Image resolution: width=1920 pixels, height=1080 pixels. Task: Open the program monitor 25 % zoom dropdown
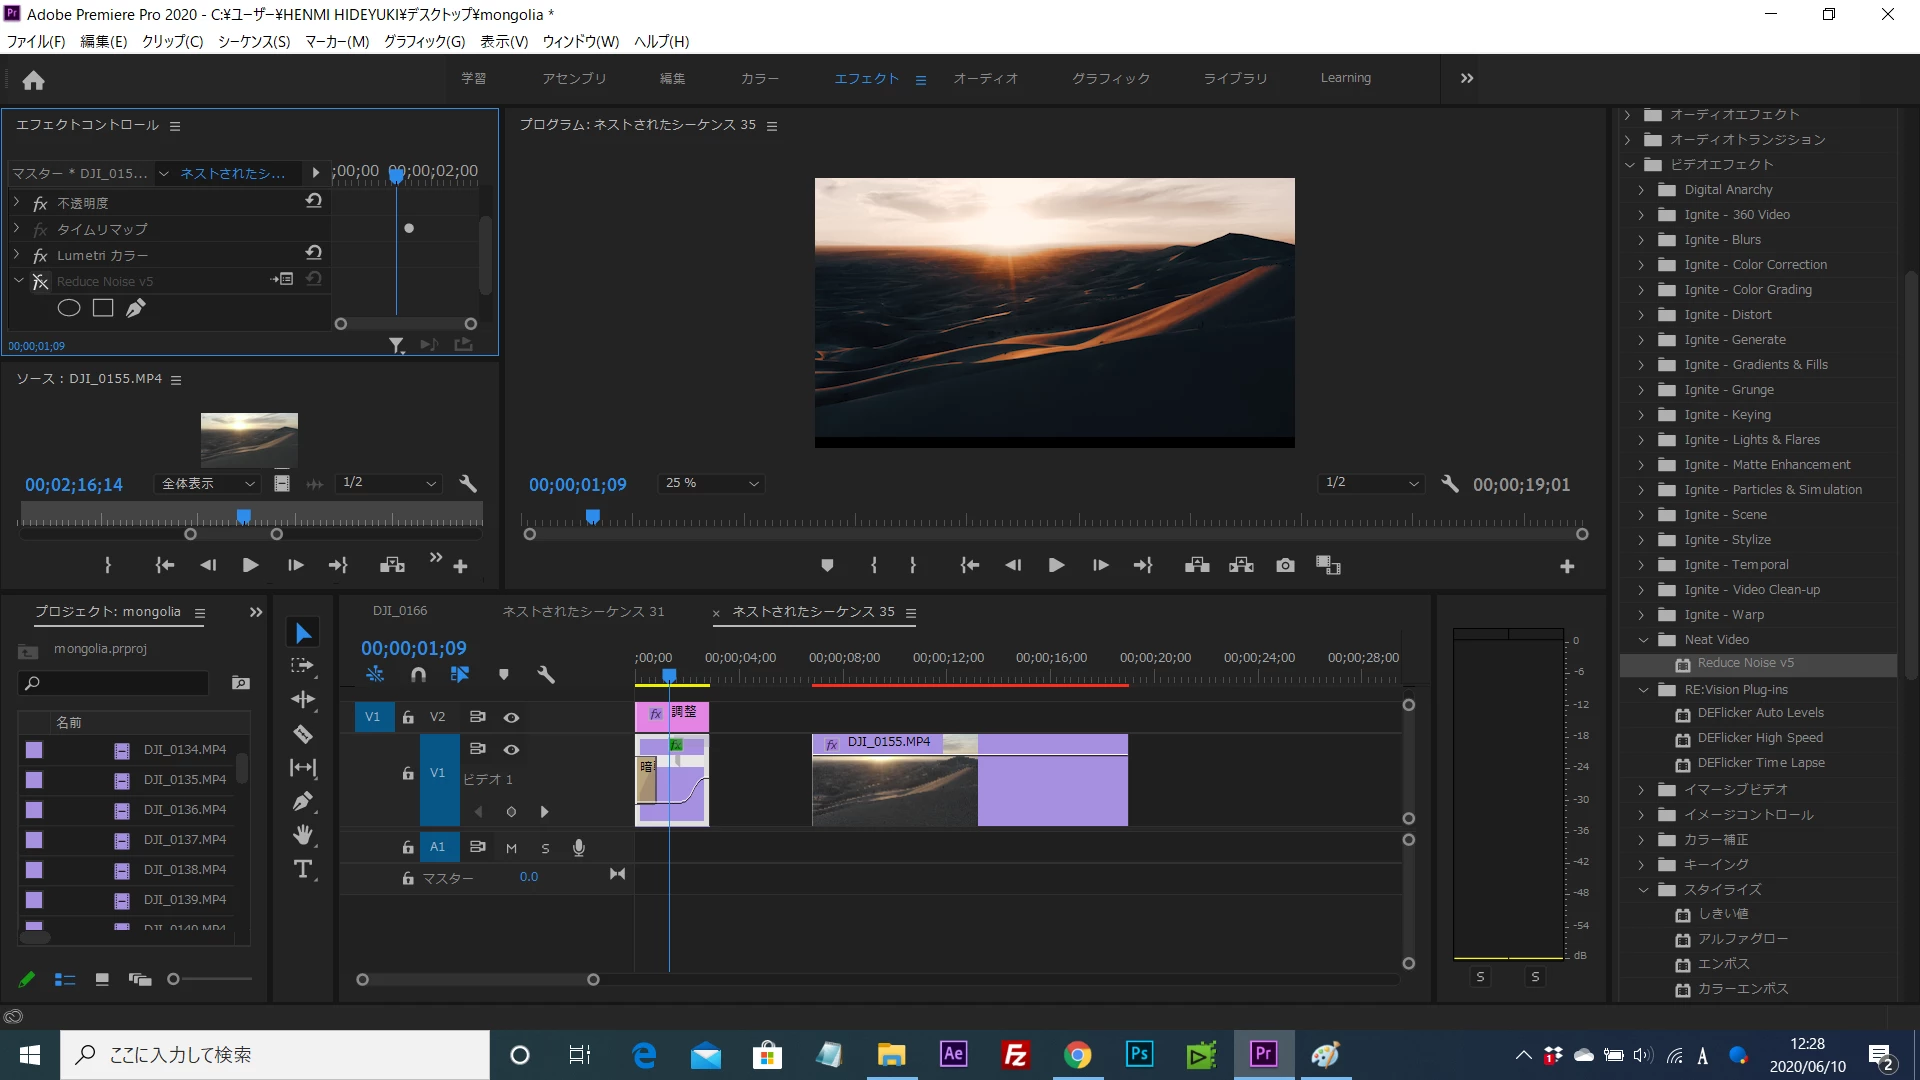click(x=712, y=483)
